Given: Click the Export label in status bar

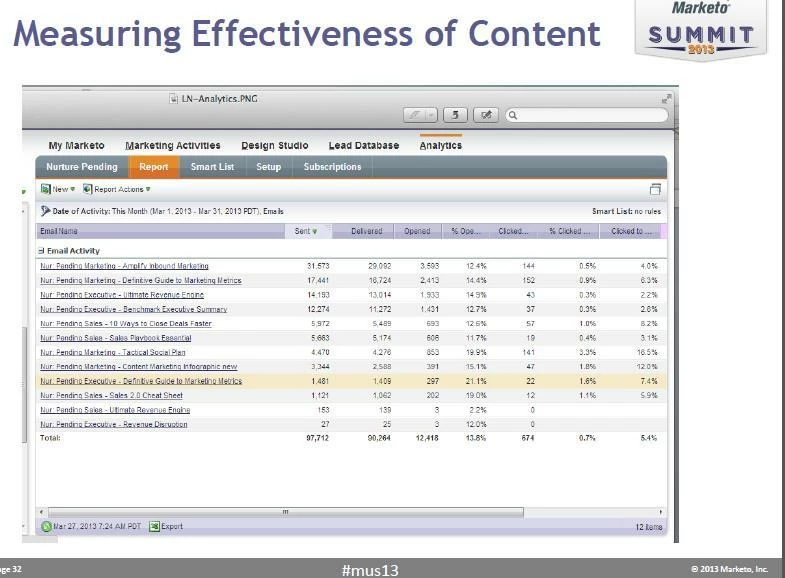Looking at the screenshot, I should [172, 526].
